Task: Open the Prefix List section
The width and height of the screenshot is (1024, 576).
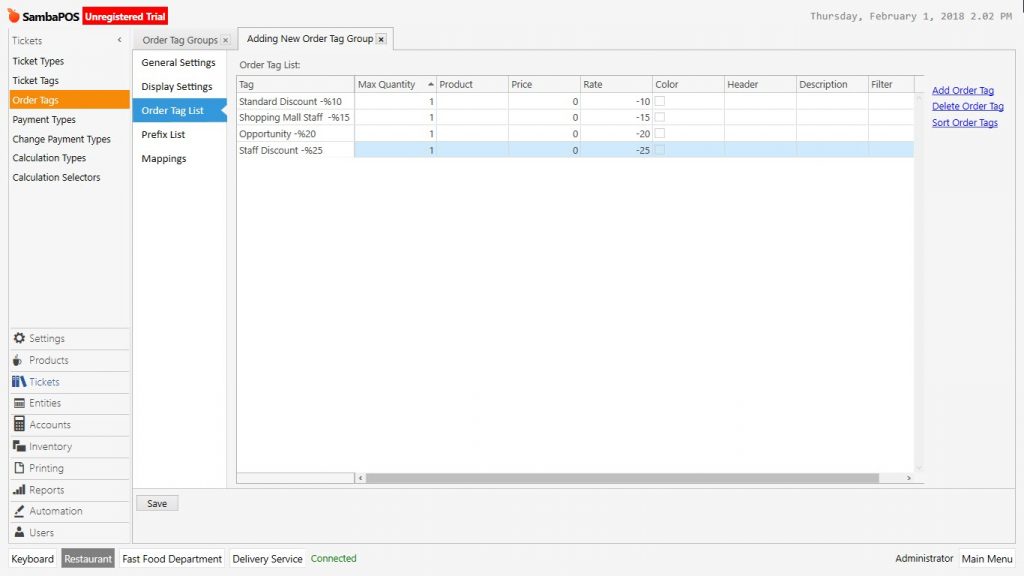Action: coord(163,134)
